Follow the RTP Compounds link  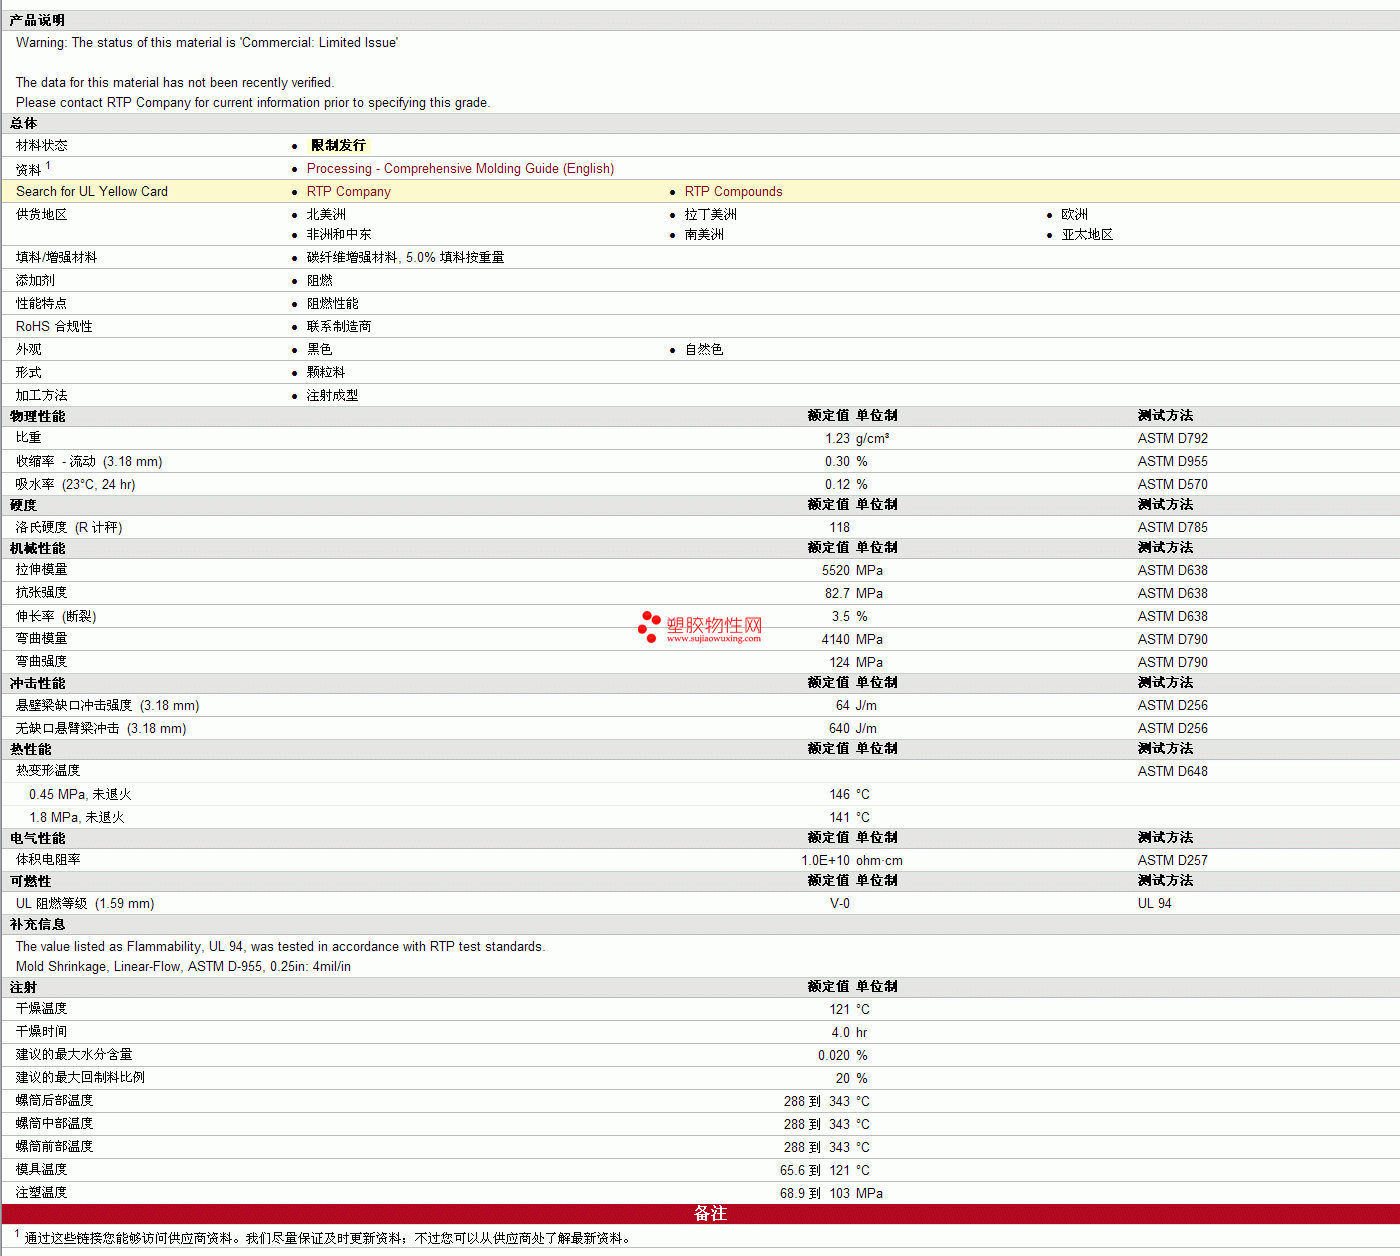[x=733, y=192]
